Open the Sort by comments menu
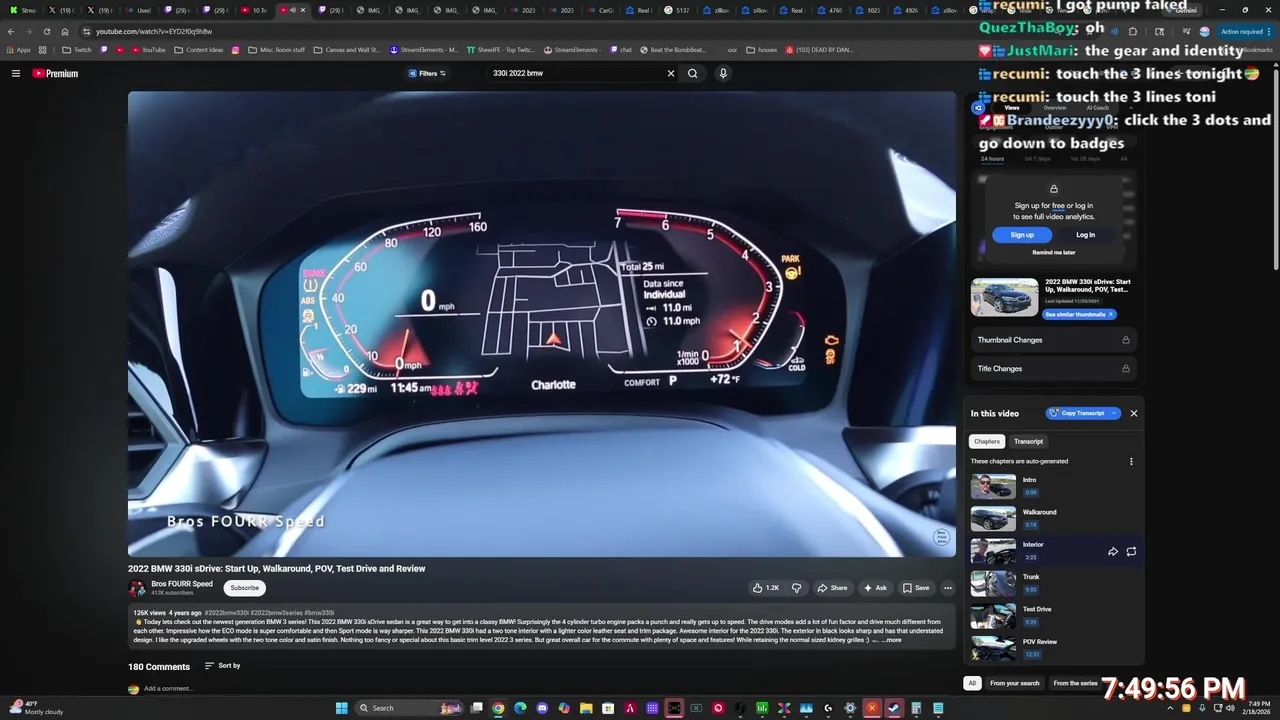Screen dimensions: 1280x720 [x=222, y=666]
